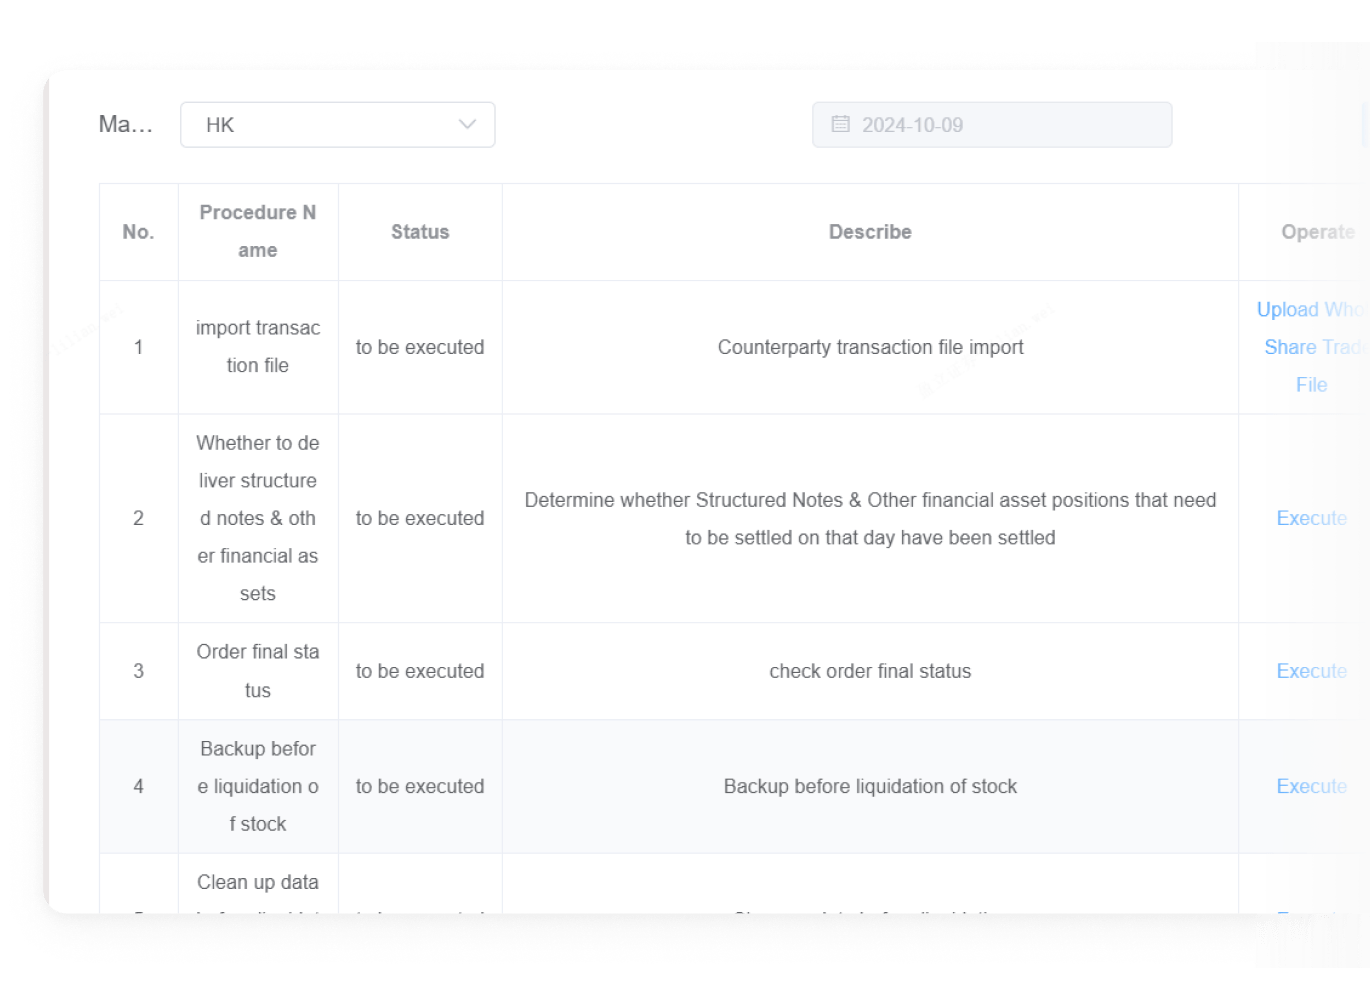Image resolution: width=1370 pixels, height=990 pixels.
Task: Click the truncated 'Ma…' market label
Action: 125,124
